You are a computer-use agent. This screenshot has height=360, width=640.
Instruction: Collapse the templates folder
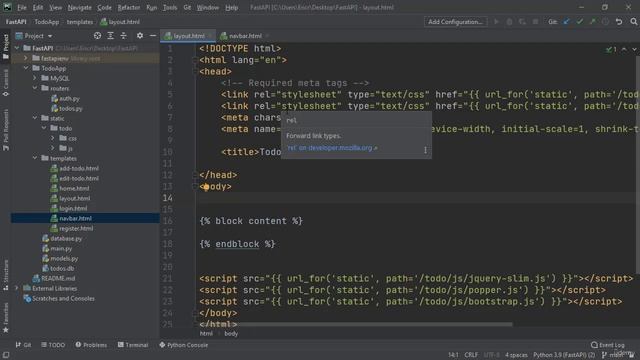point(35,158)
